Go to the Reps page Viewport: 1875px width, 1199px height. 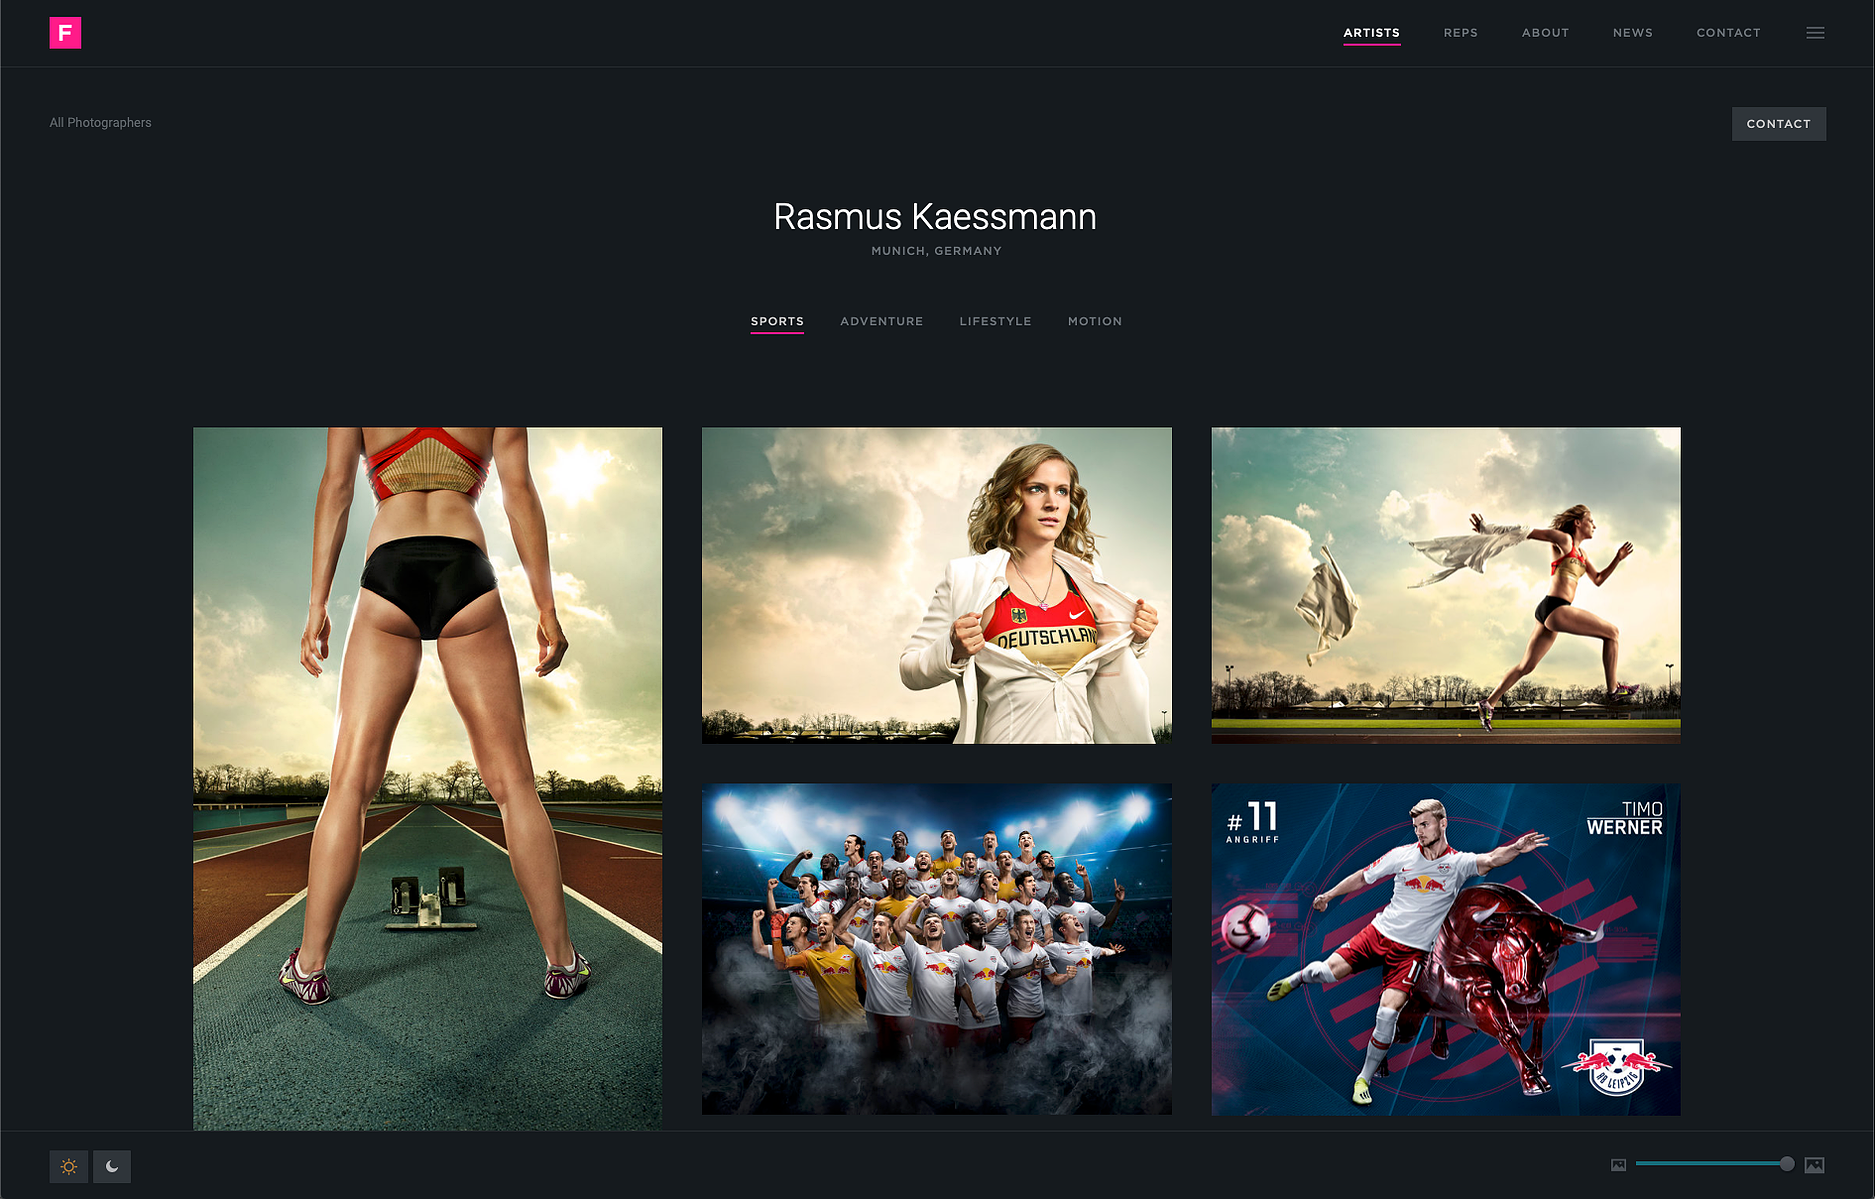(x=1460, y=33)
